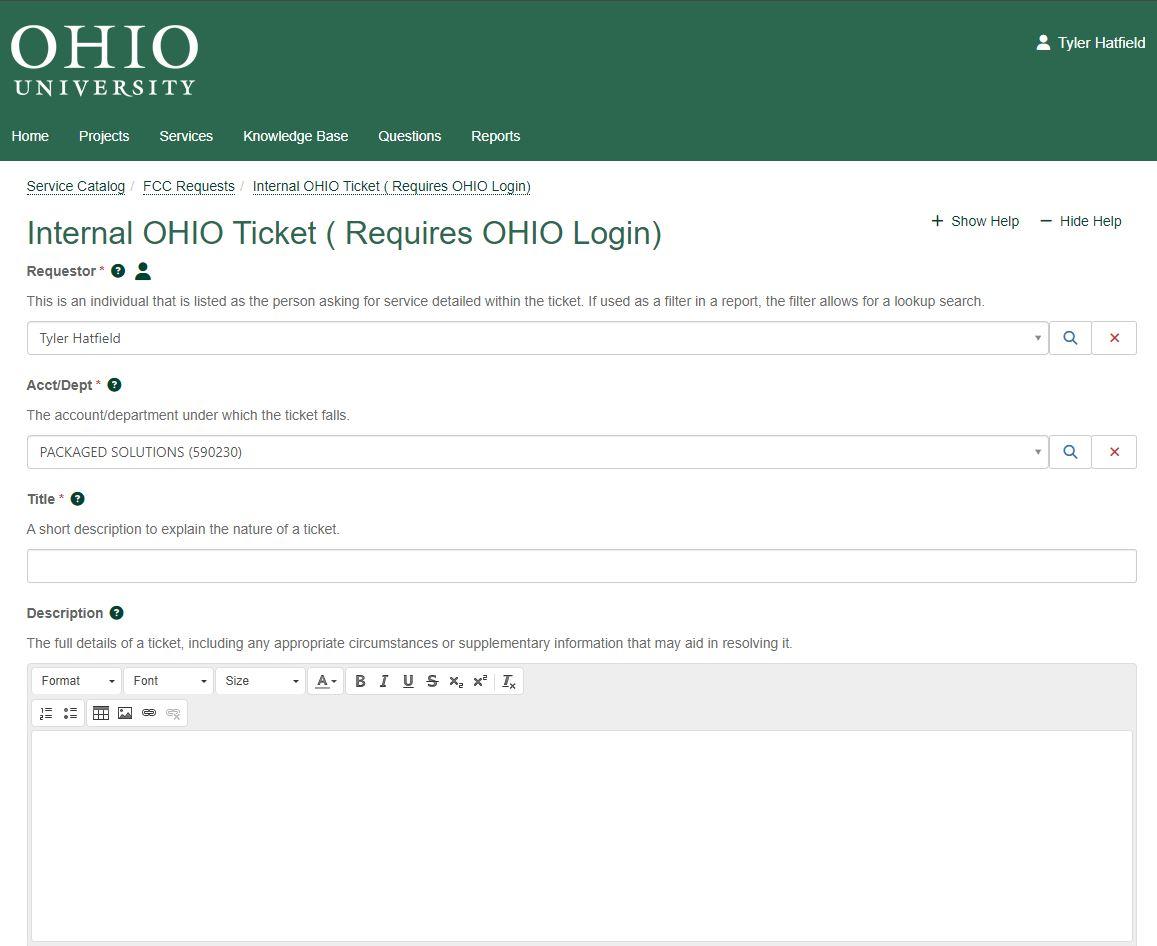This screenshot has width=1157, height=946.
Task: Open the Knowledge Base menu
Action: click(x=295, y=136)
